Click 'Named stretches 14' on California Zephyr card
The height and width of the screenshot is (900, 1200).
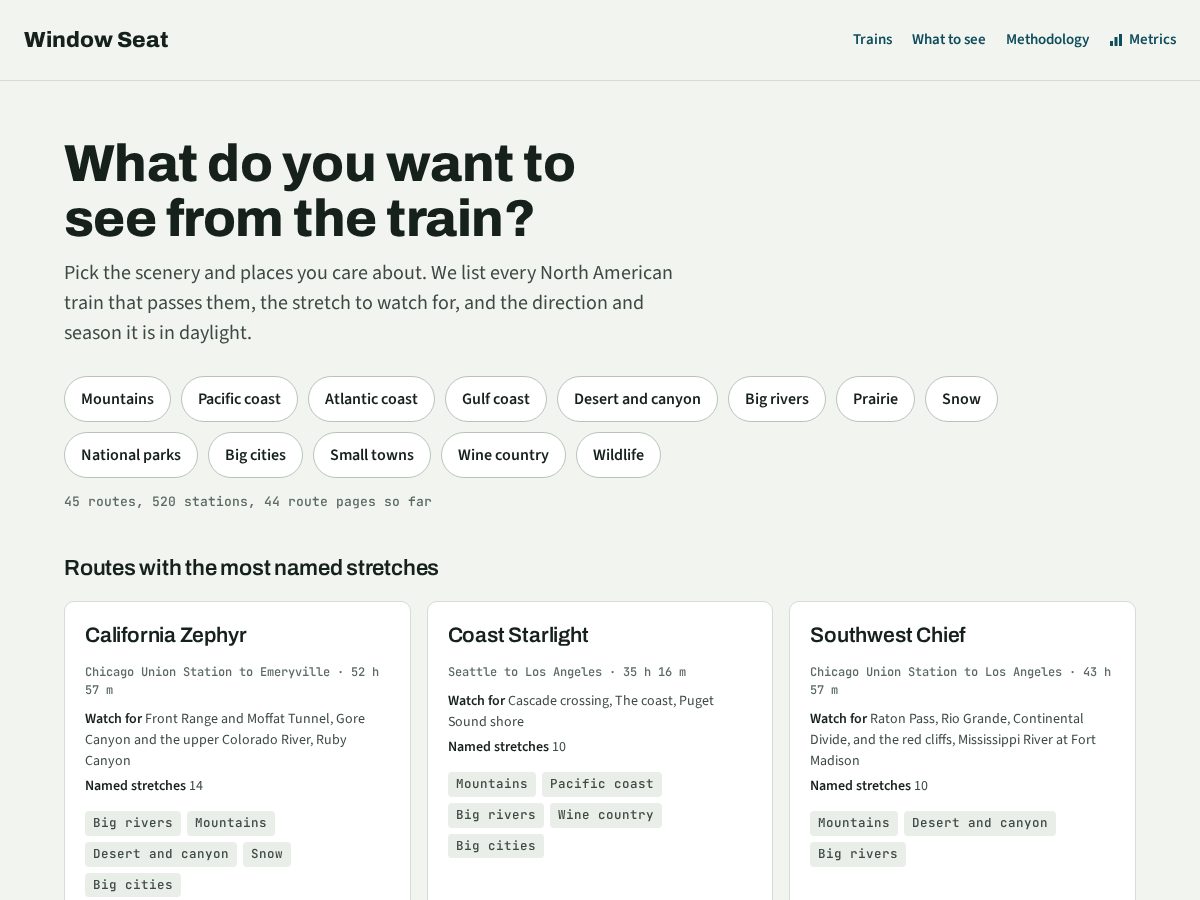coord(144,786)
